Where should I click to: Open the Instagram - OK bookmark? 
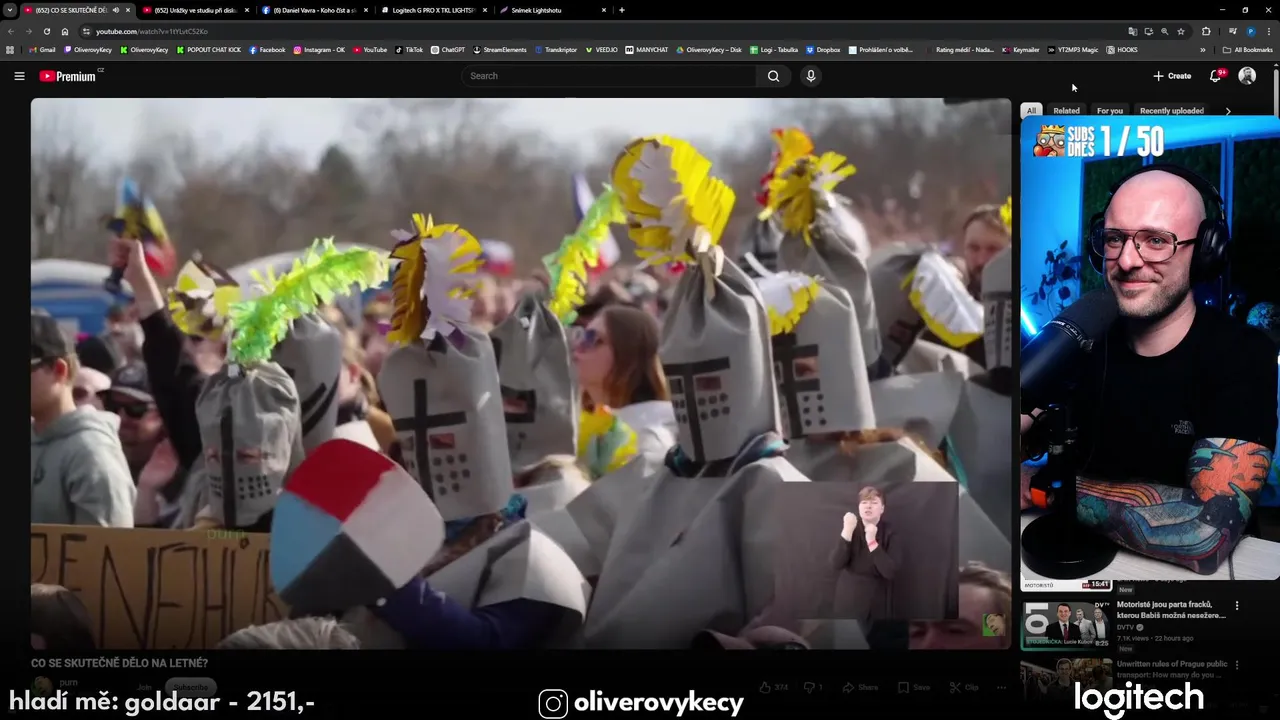(x=319, y=49)
